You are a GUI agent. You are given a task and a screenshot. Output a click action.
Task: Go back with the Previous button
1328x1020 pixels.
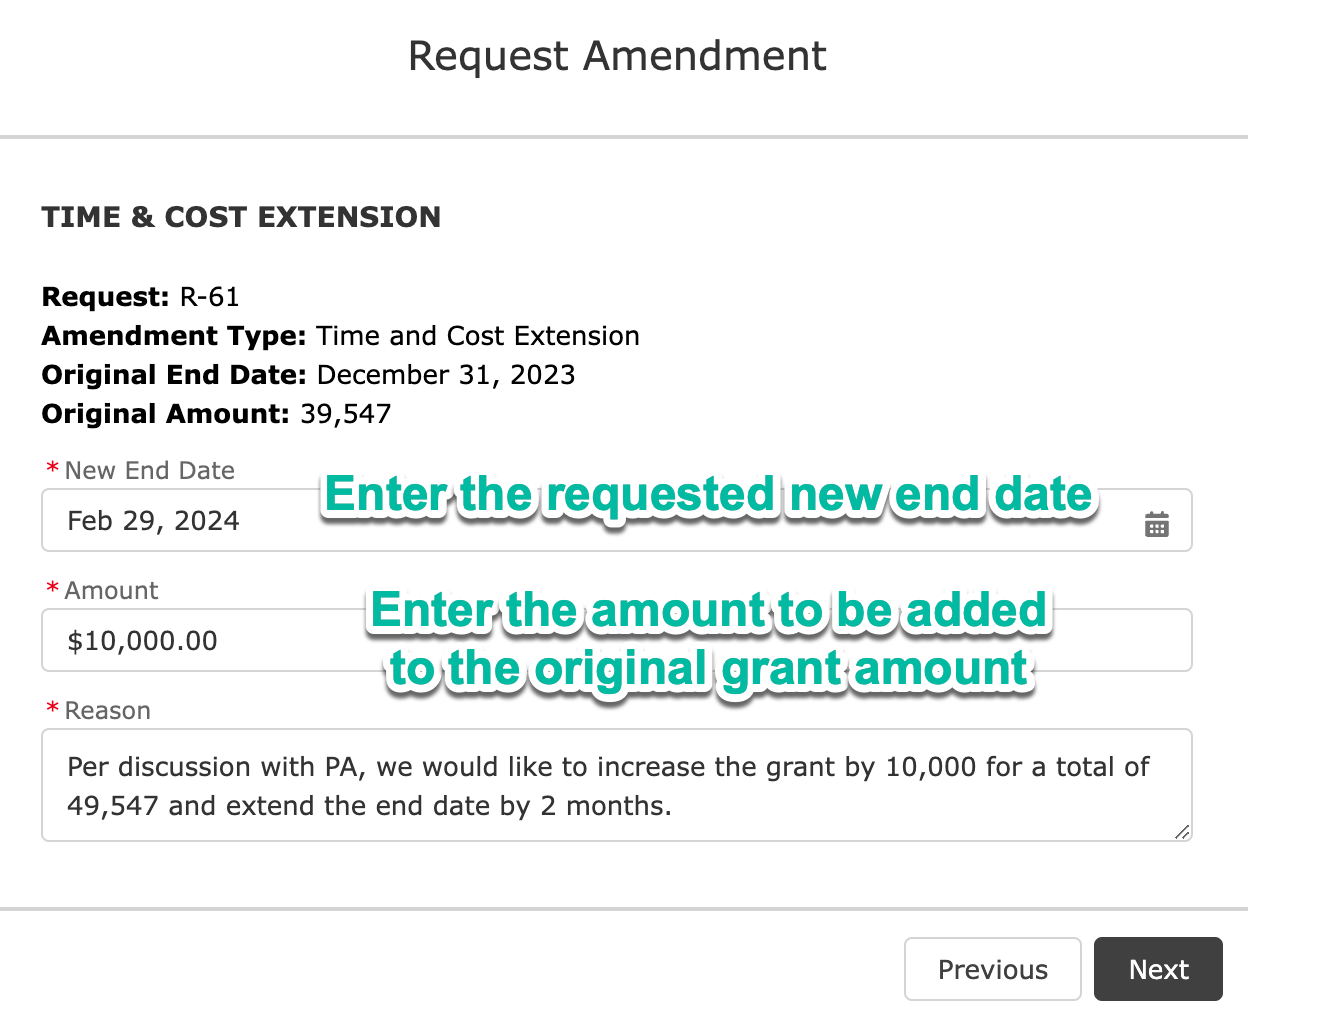point(993,969)
